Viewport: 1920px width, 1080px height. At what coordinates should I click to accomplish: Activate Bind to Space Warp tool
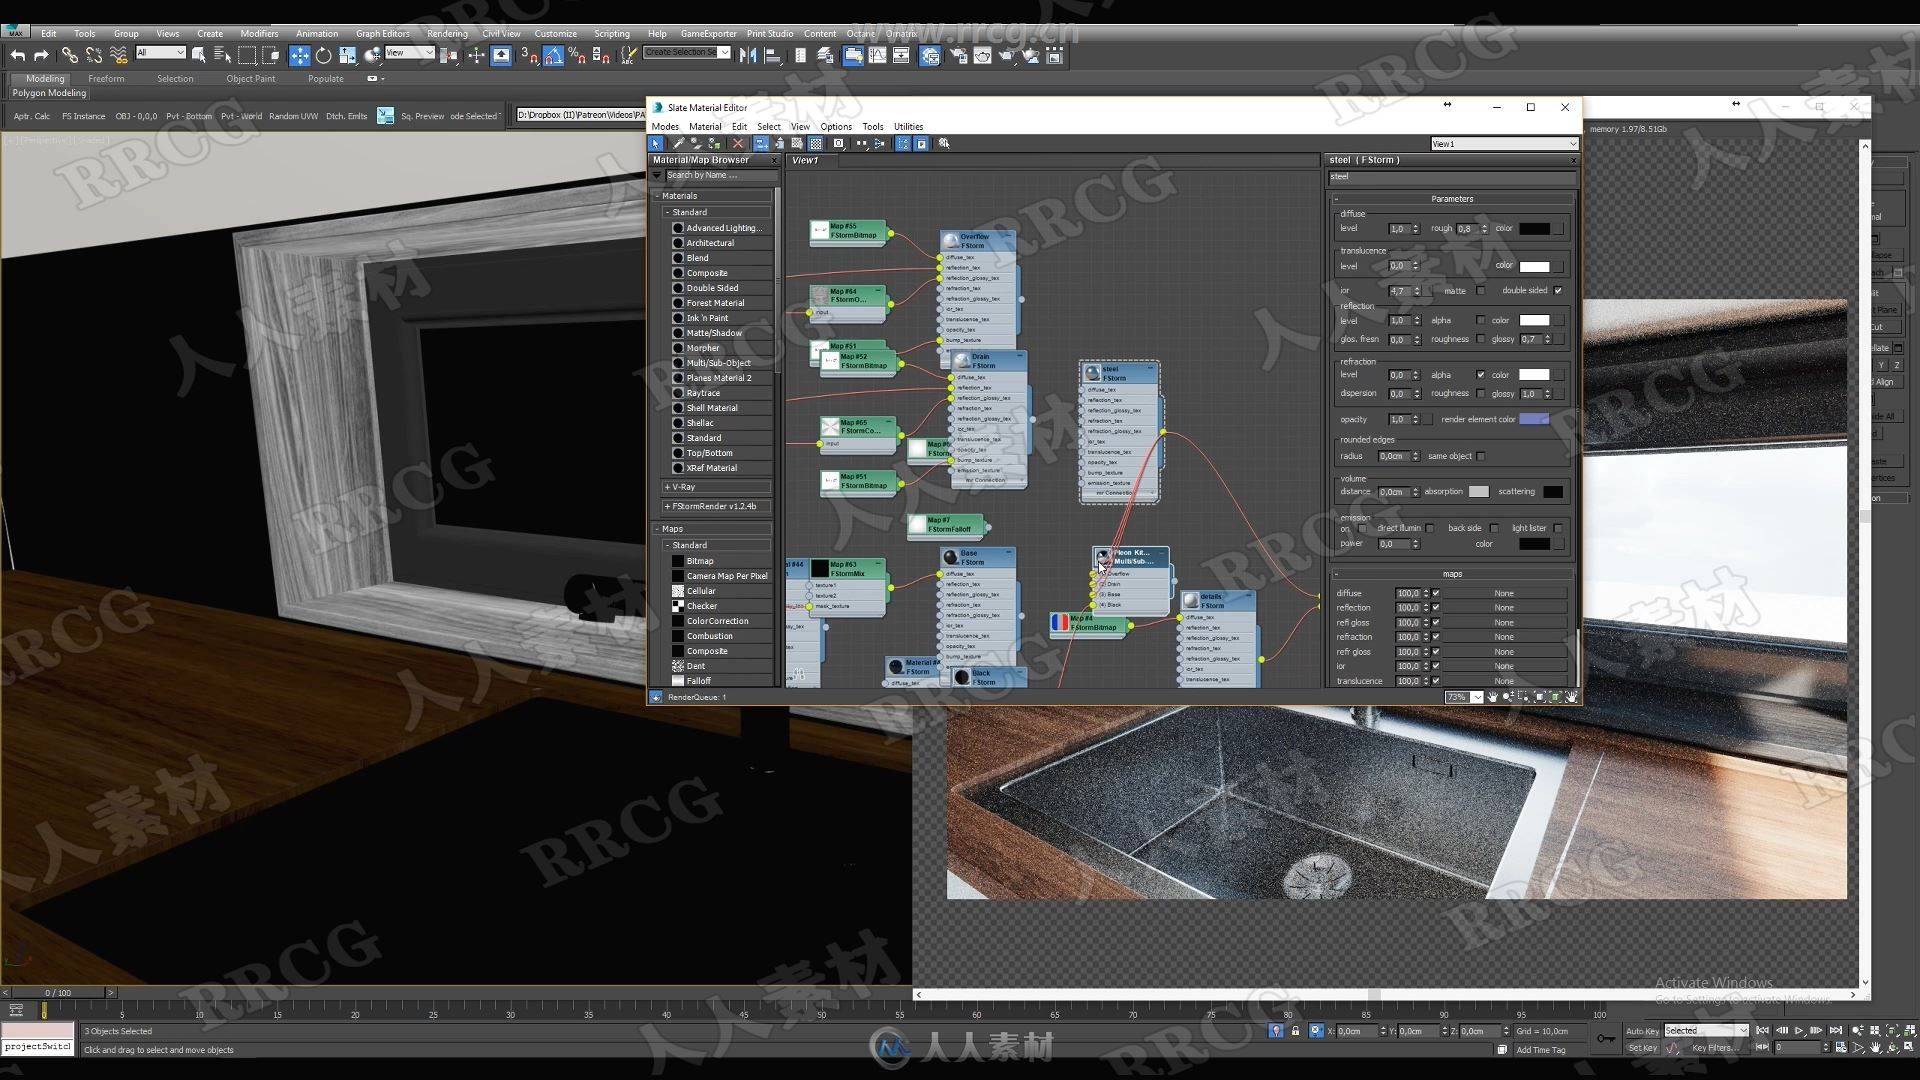pos(118,56)
